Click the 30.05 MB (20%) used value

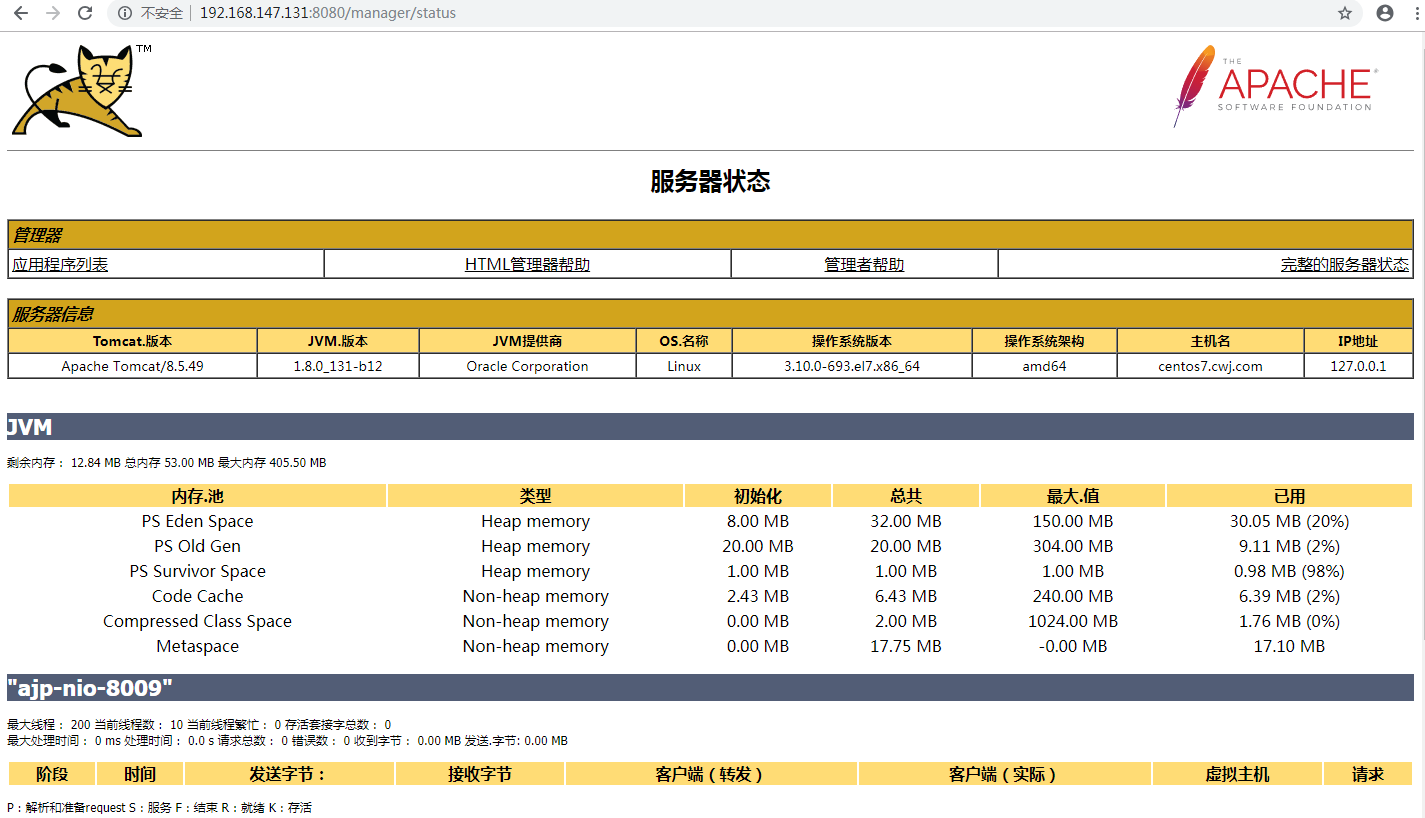click(x=1289, y=521)
